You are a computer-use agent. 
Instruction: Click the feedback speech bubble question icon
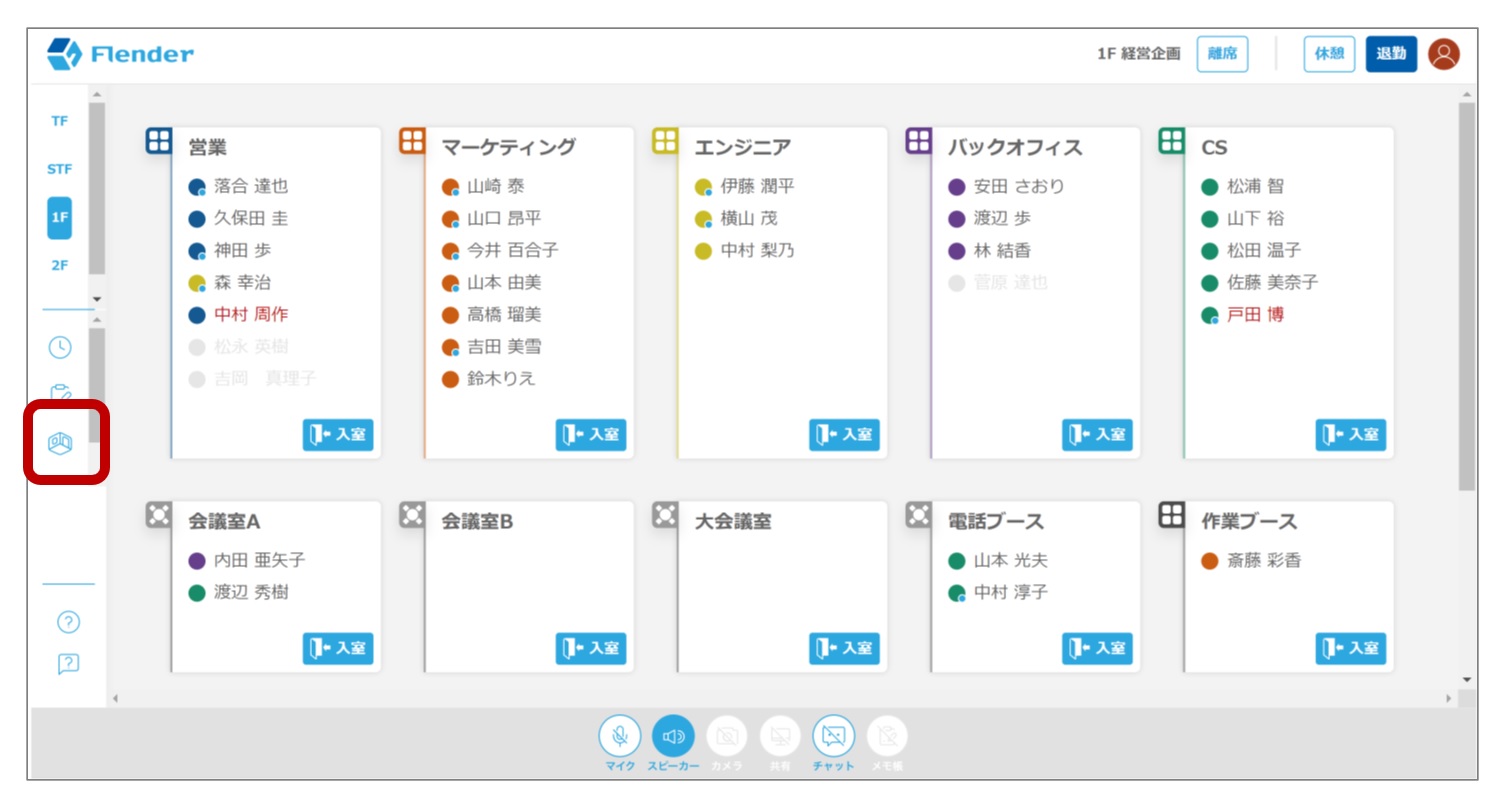(68, 664)
